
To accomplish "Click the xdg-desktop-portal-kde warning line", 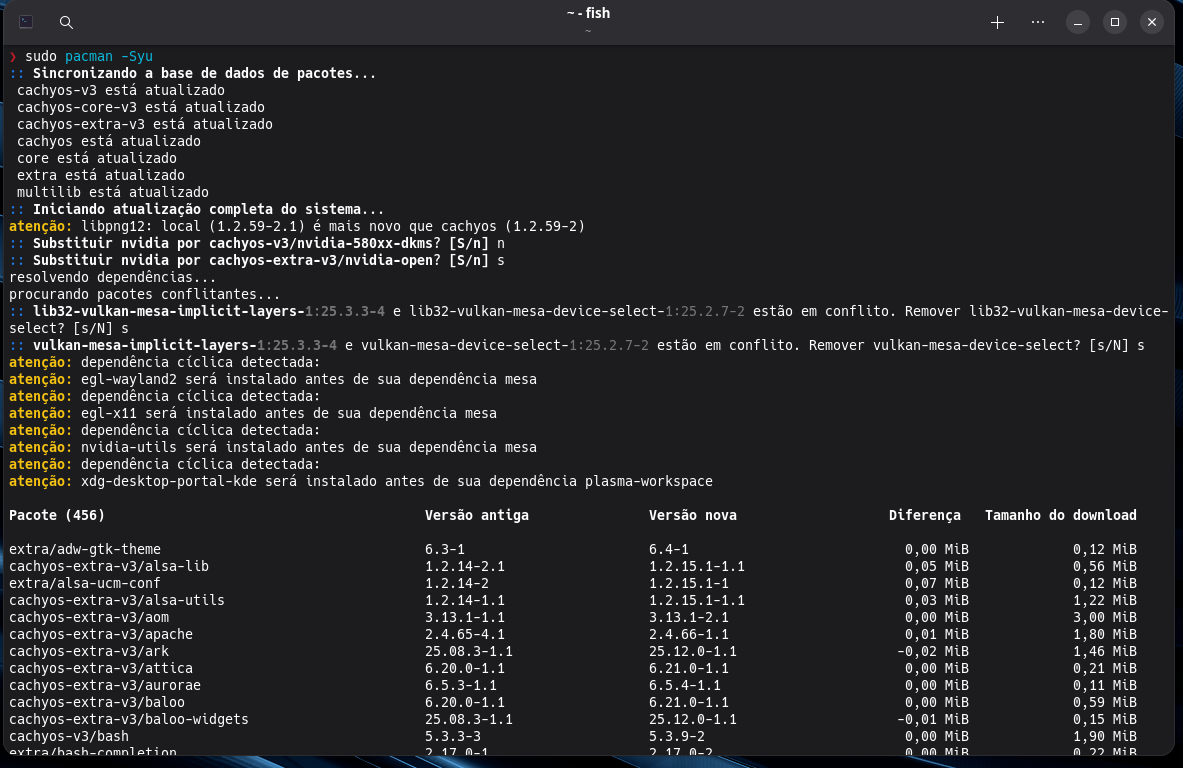I will (x=360, y=481).
